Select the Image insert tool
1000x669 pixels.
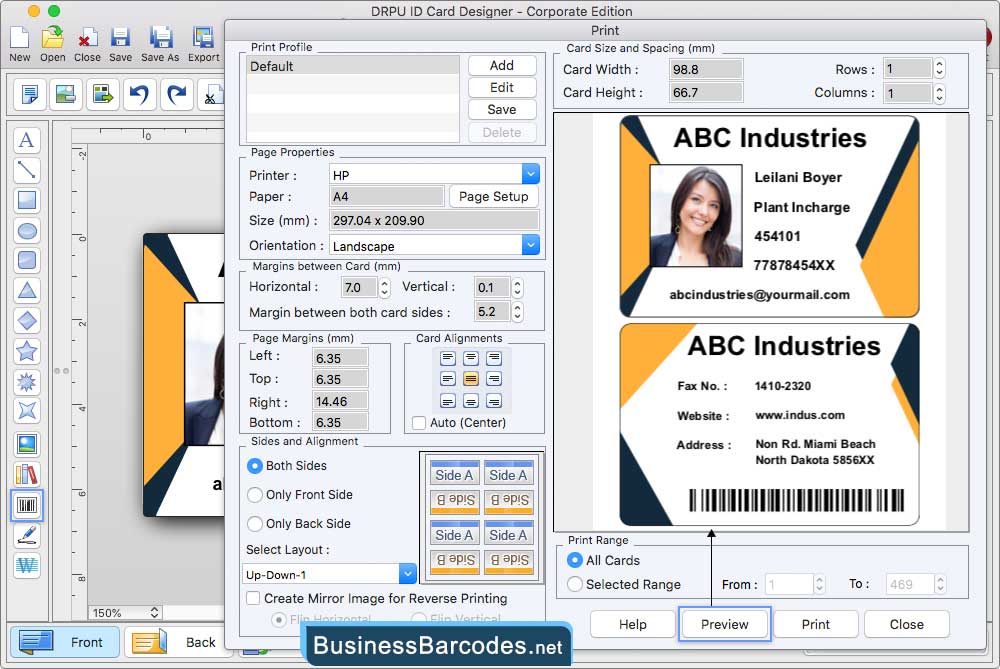tap(27, 444)
